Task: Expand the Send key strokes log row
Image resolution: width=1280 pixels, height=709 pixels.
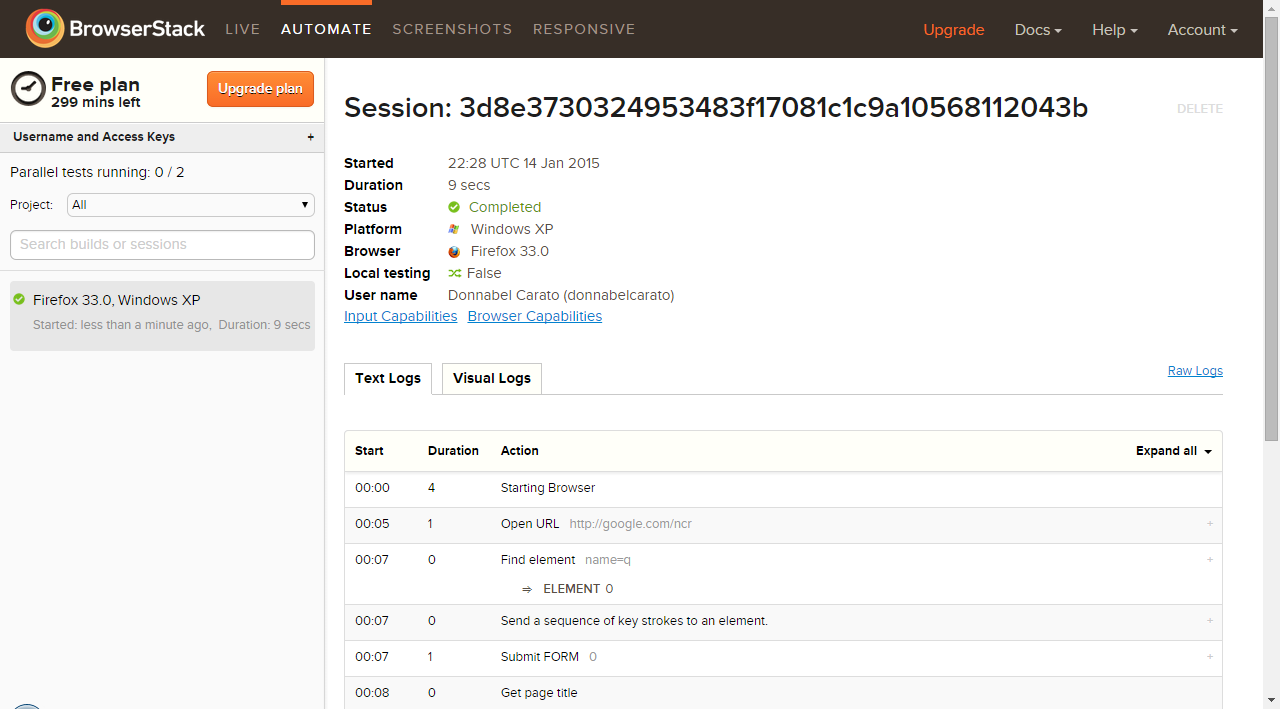Action: [x=1210, y=621]
